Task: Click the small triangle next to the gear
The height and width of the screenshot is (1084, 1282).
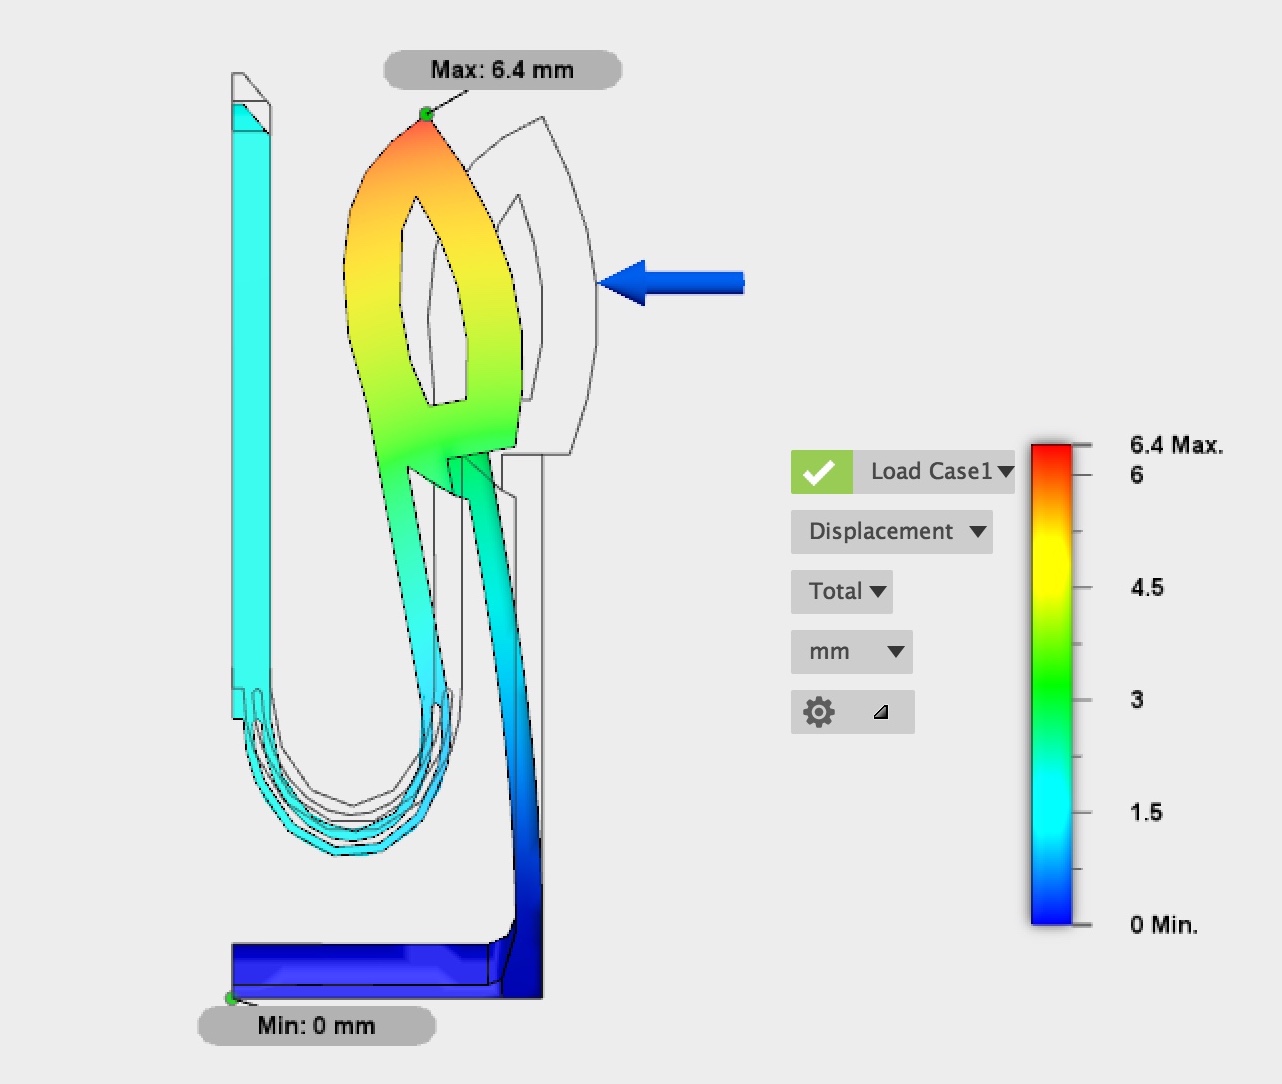Action: (x=880, y=712)
